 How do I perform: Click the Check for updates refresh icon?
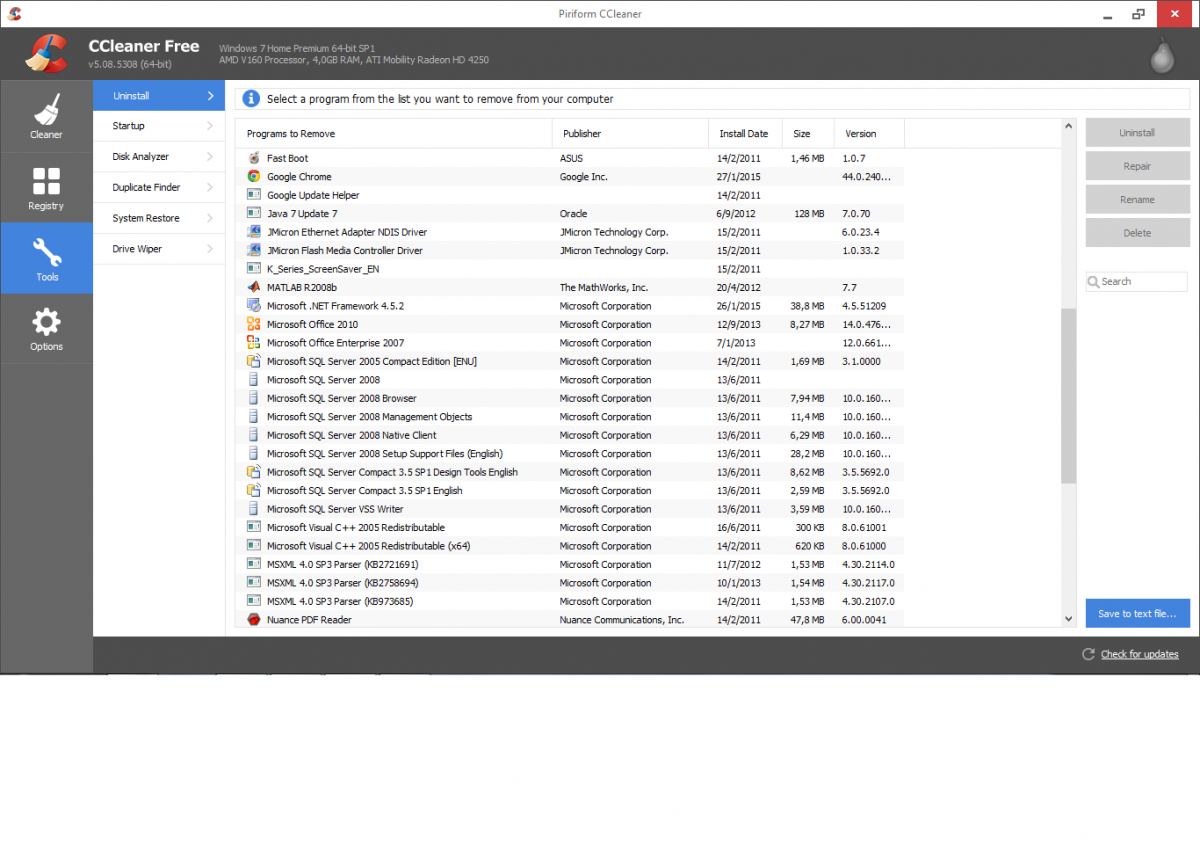pos(1088,654)
